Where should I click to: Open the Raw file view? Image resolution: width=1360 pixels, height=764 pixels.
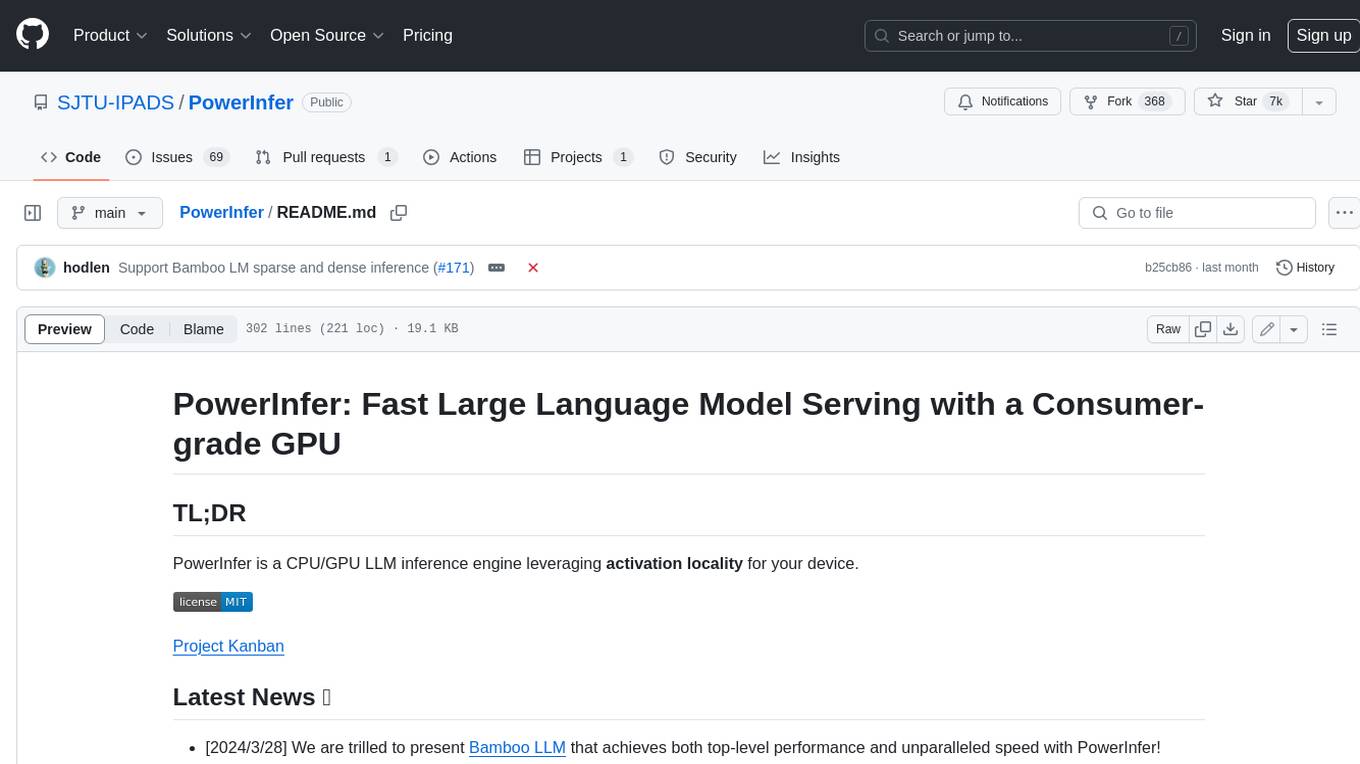1168,329
